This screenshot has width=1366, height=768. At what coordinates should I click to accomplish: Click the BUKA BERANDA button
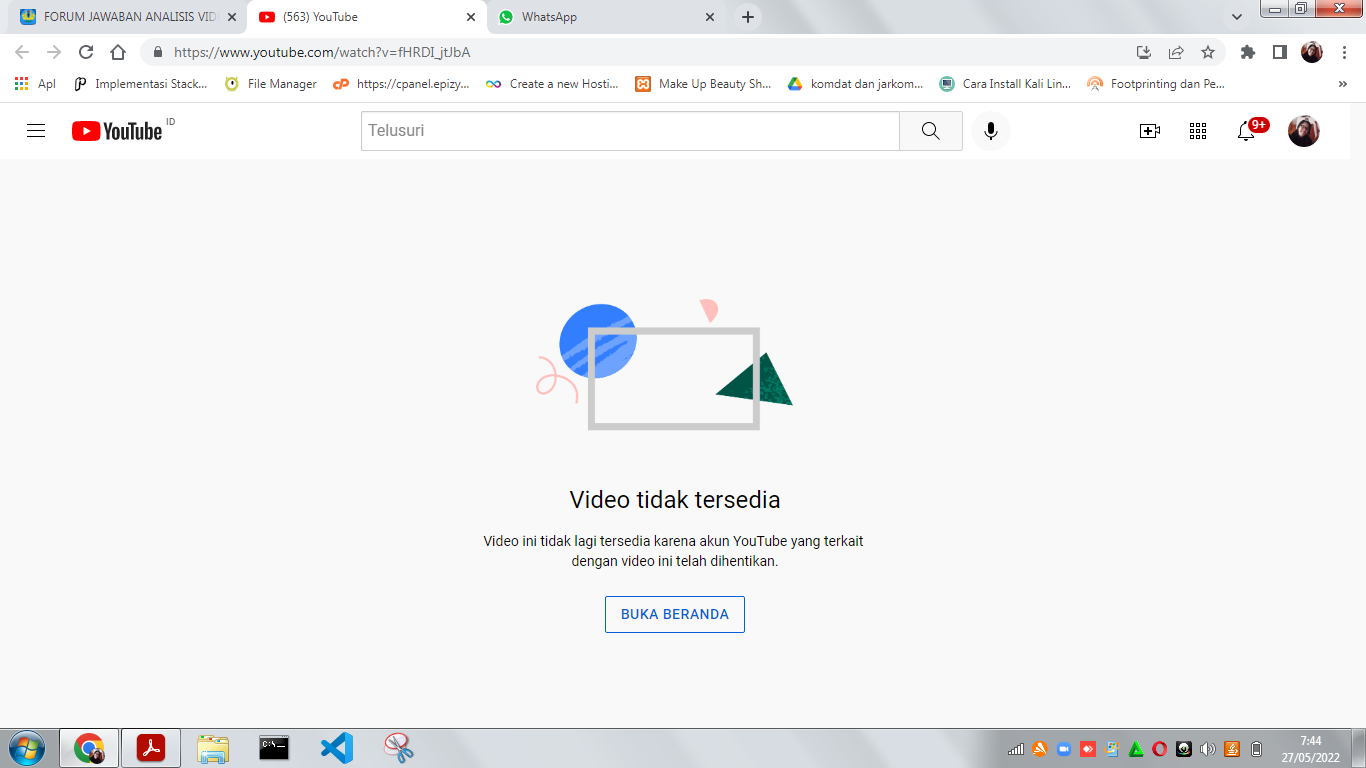675,614
